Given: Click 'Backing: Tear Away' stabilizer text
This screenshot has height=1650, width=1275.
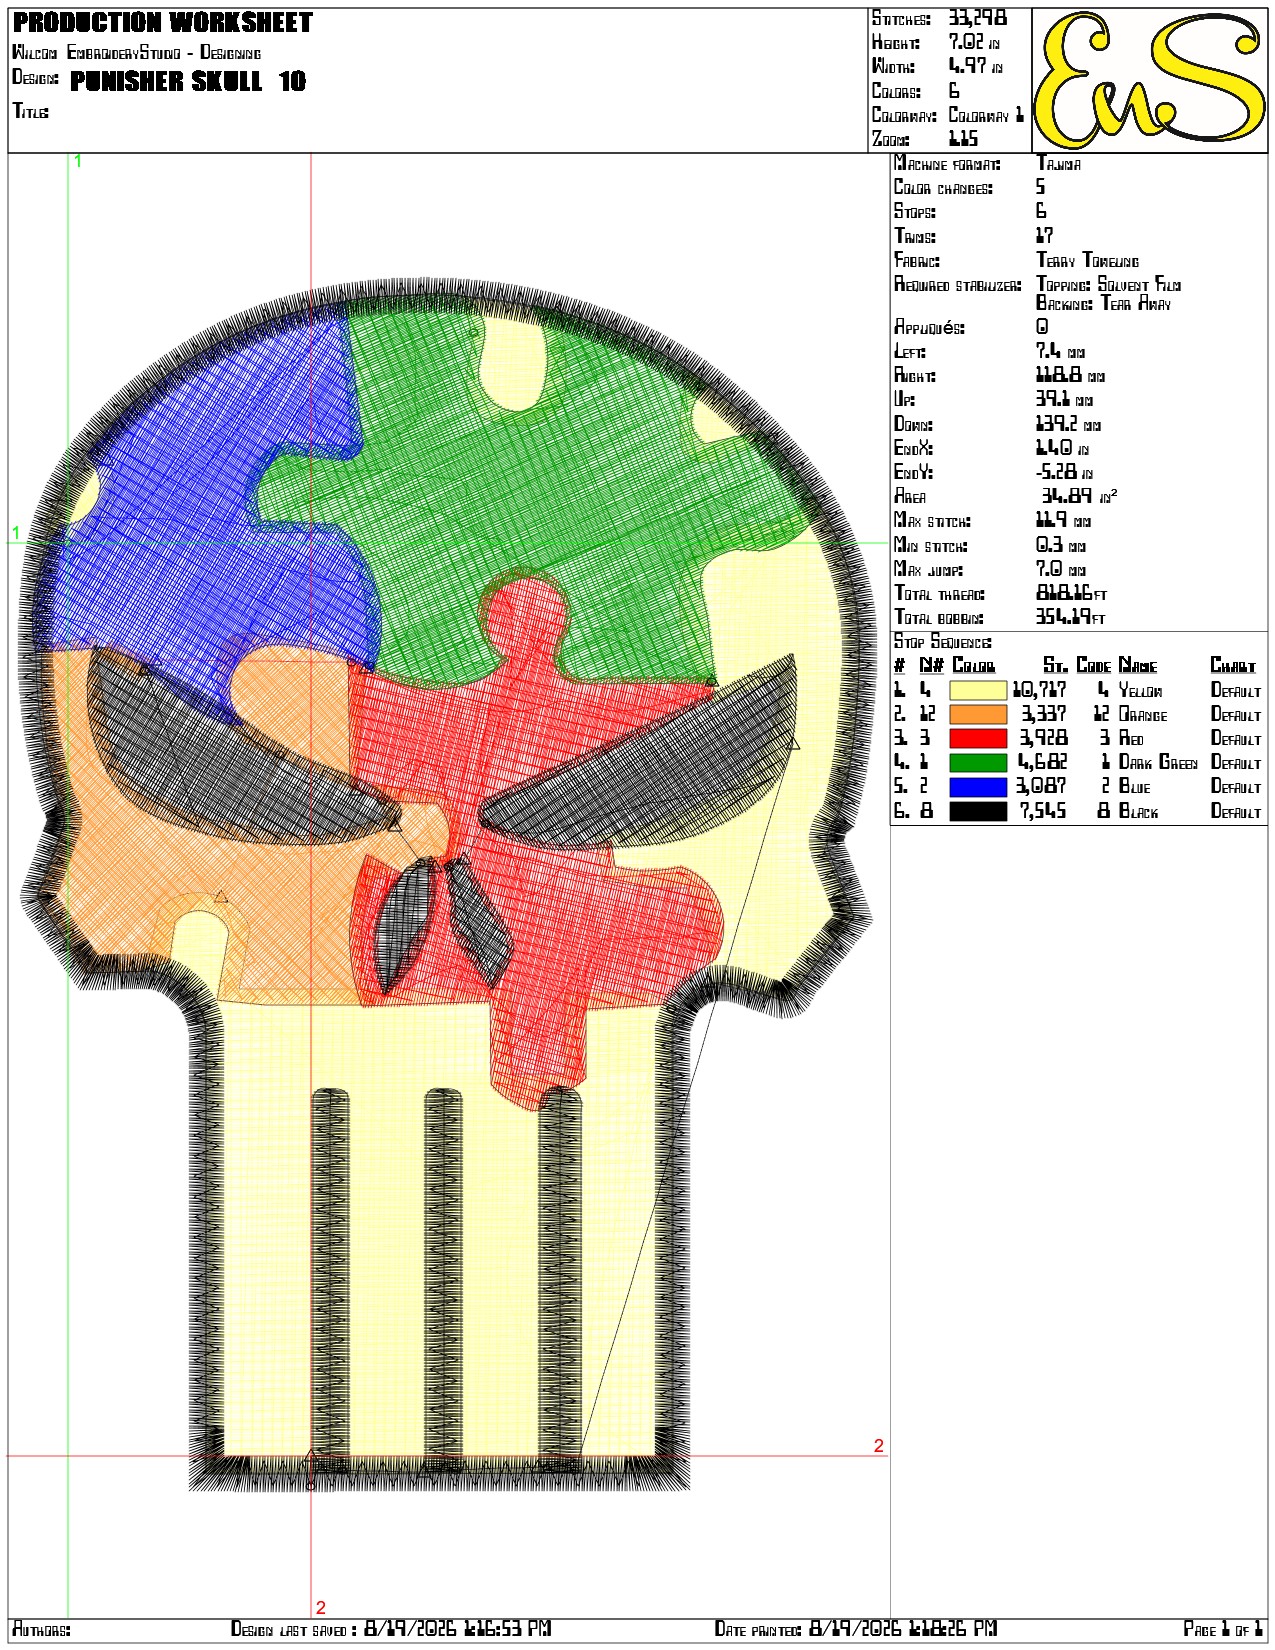Looking at the screenshot, I should coord(1103,303).
